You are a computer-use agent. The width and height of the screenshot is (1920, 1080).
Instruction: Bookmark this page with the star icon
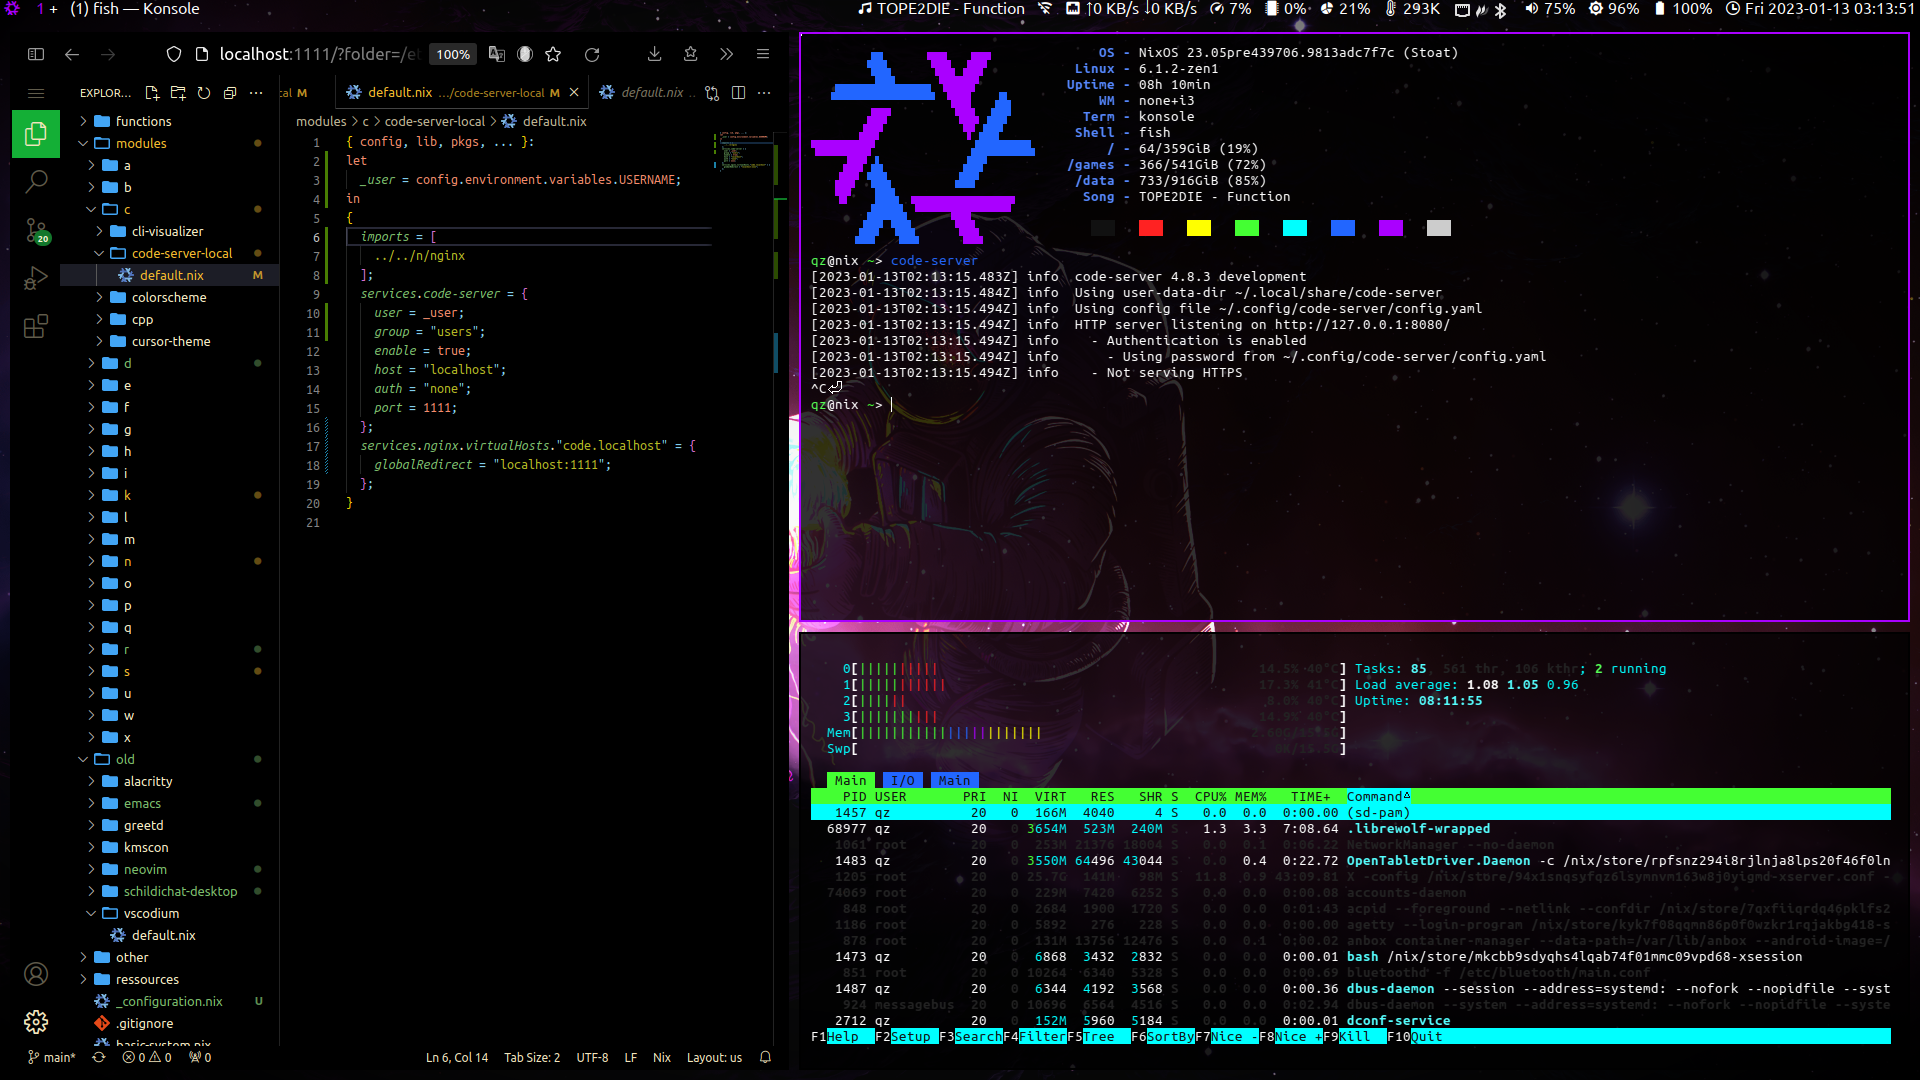point(553,54)
